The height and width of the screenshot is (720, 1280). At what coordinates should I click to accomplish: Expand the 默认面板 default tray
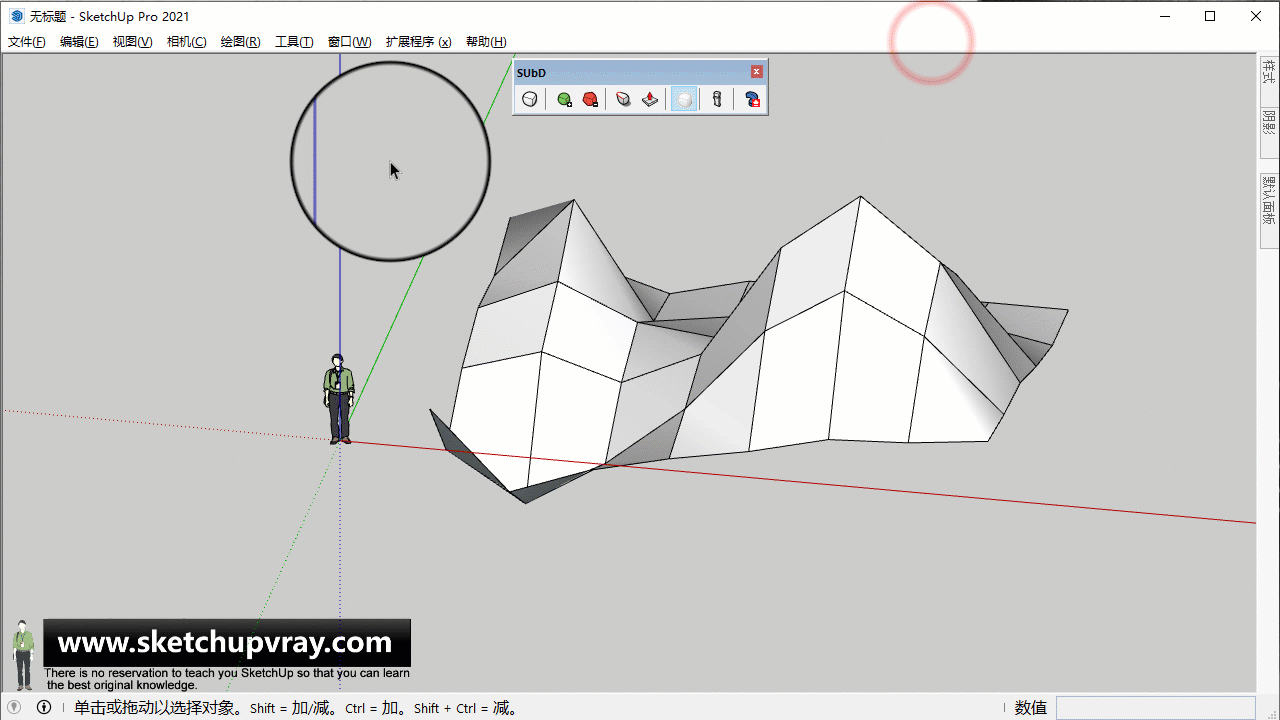pyautogui.click(x=1268, y=199)
